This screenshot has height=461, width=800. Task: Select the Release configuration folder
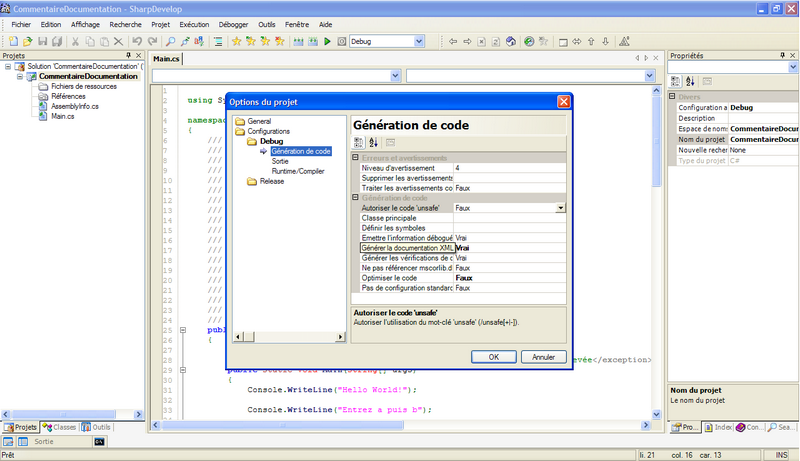[x=271, y=181]
